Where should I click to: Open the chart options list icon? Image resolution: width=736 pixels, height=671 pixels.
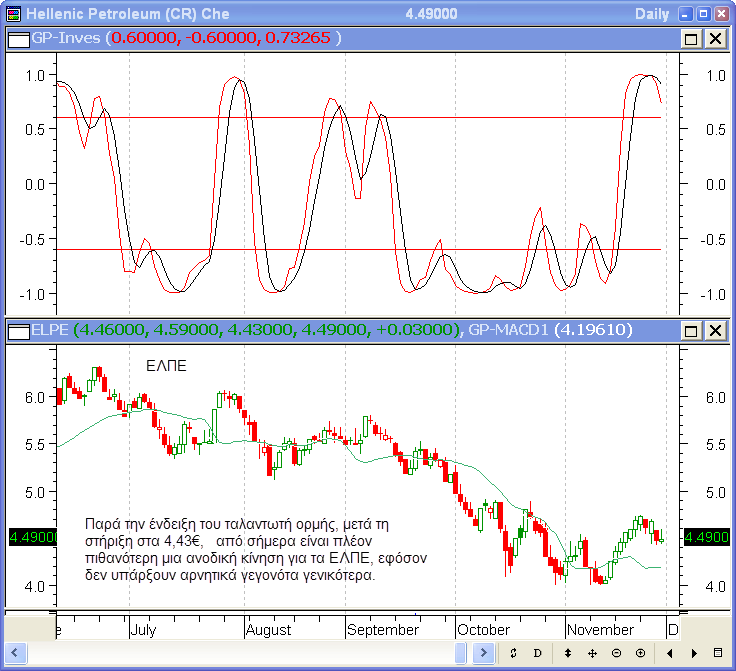718,653
